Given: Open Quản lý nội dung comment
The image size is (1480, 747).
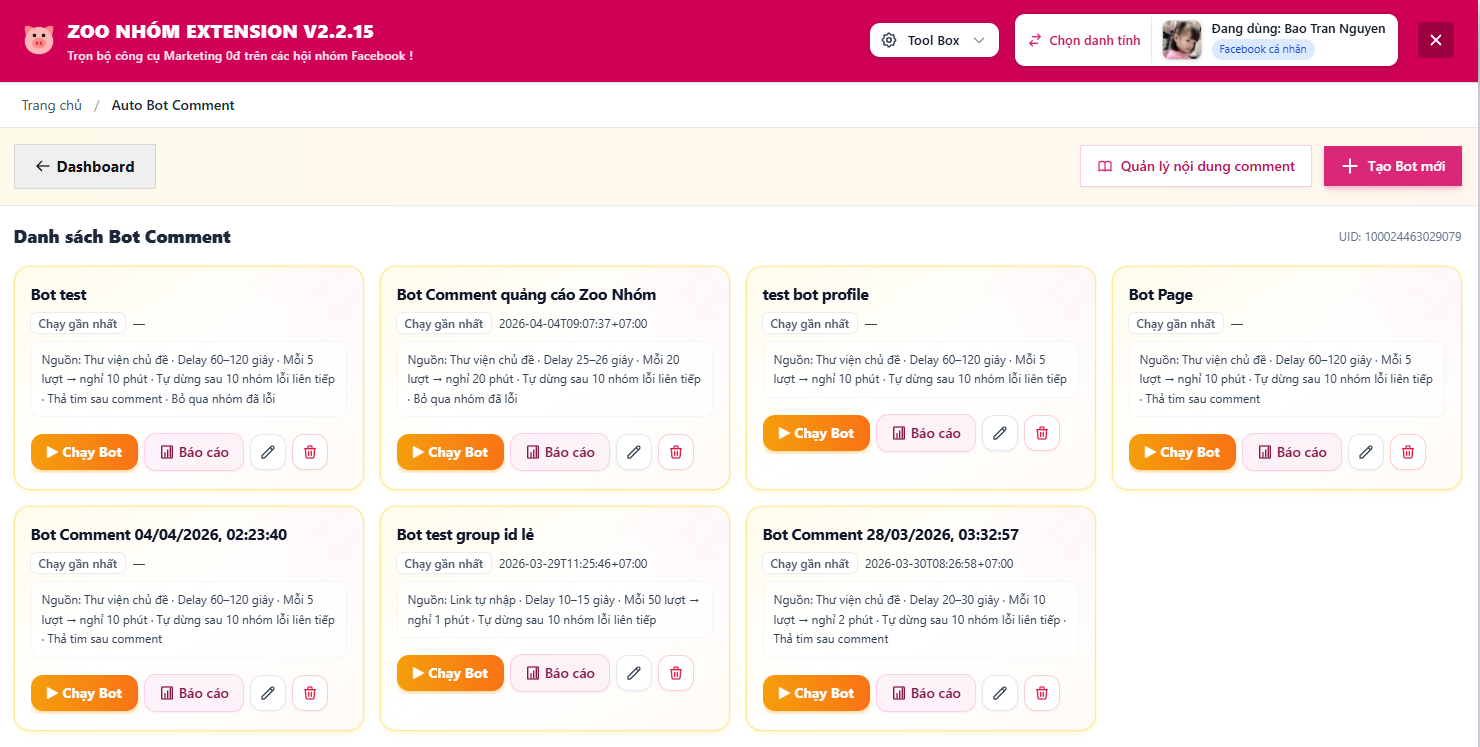Looking at the screenshot, I should pyautogui.click(x=1195, y=167).
